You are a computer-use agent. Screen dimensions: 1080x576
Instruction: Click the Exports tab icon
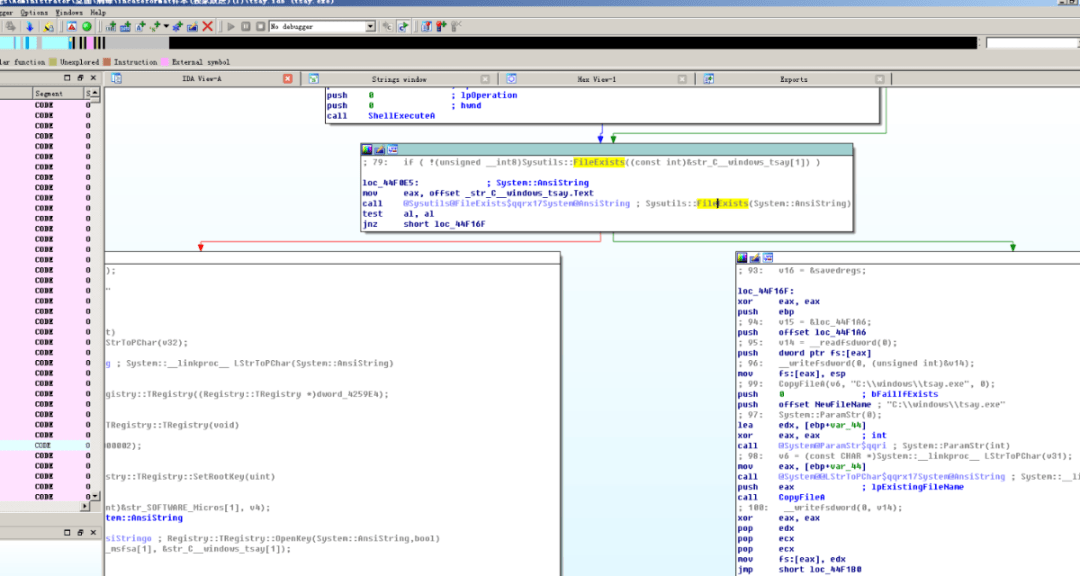(709, 78)
